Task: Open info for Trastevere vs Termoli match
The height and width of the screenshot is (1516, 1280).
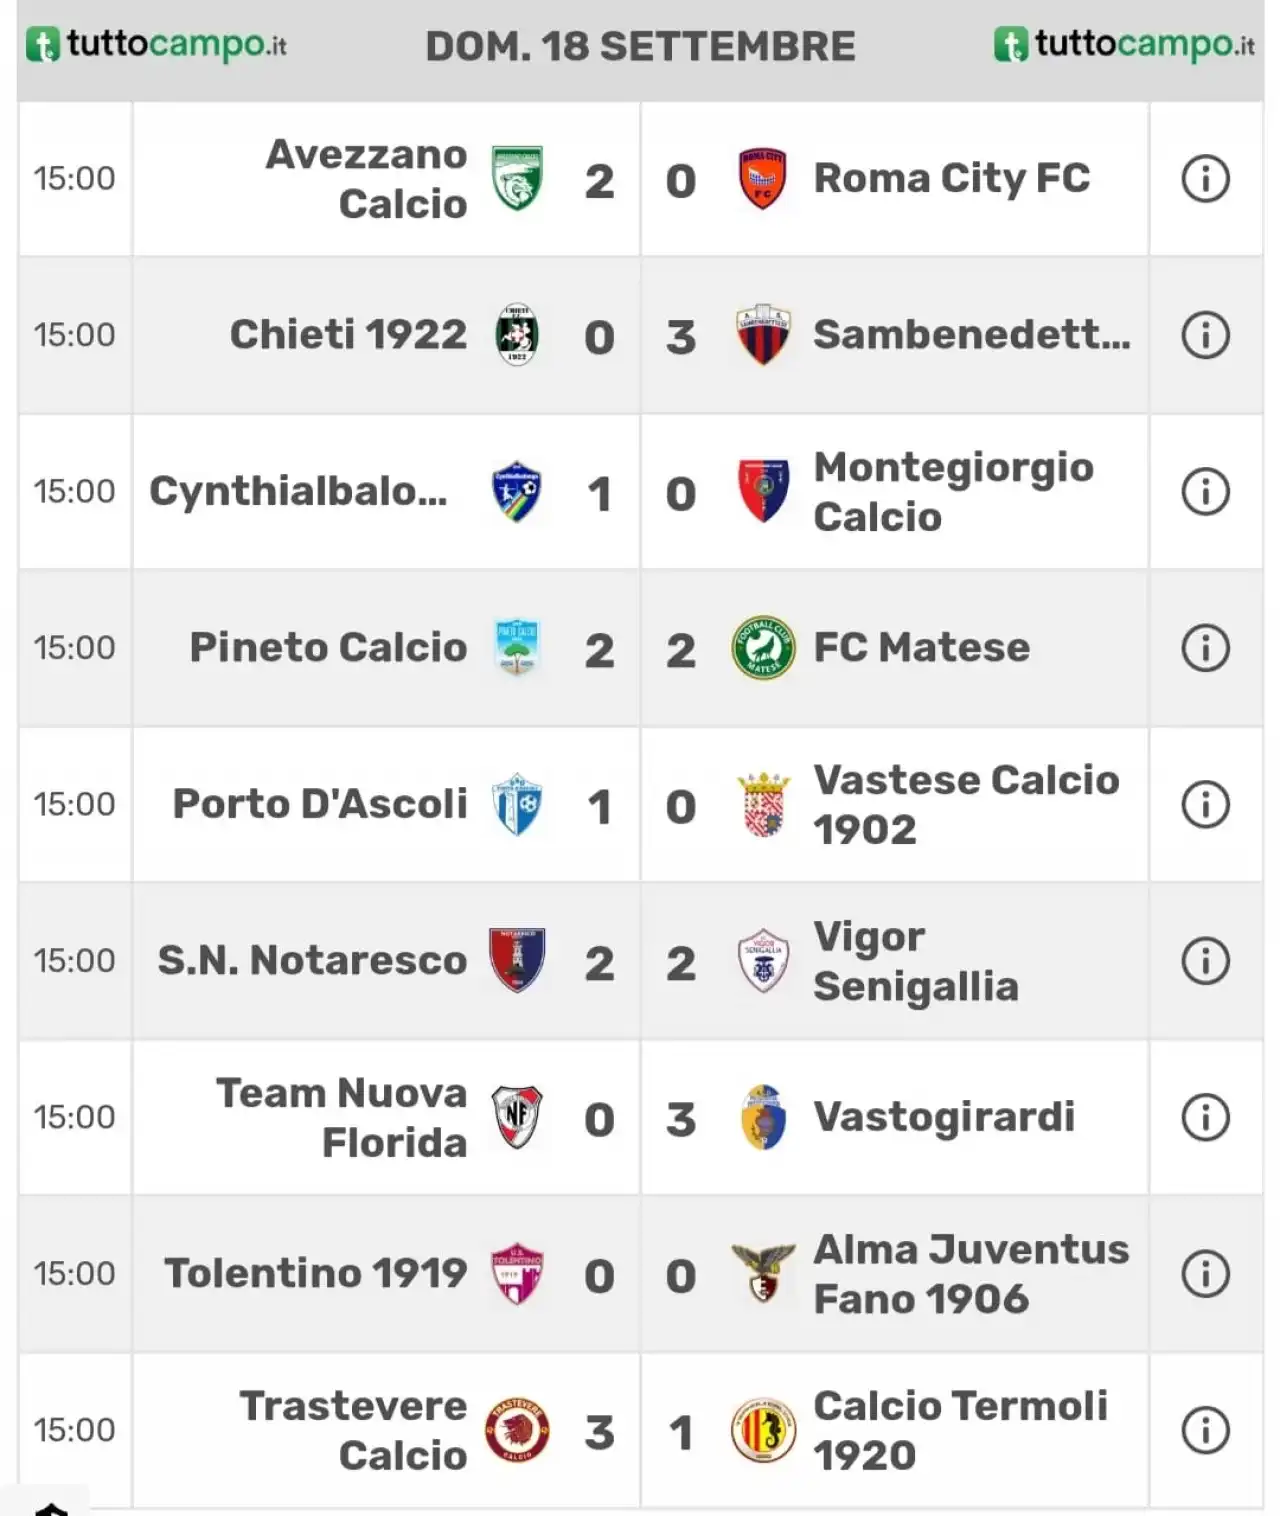Action: [x=1205, y=1430]
